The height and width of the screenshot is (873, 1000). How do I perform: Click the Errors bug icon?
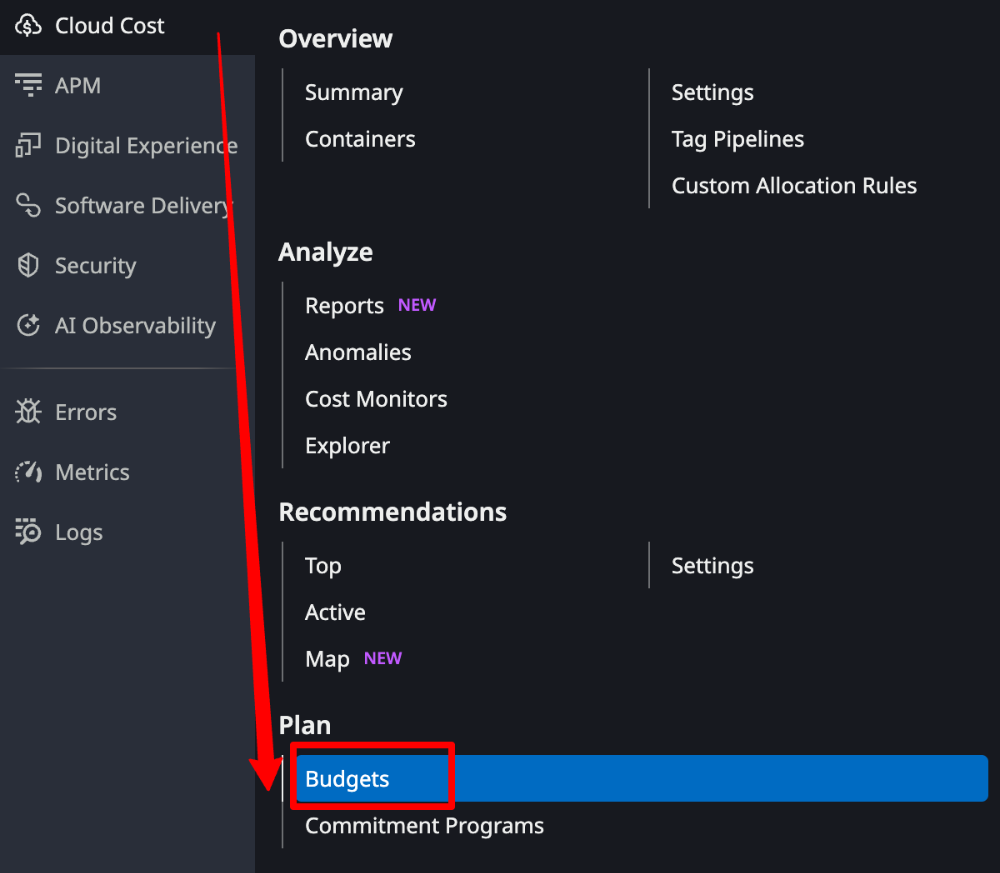pos(28,412)
